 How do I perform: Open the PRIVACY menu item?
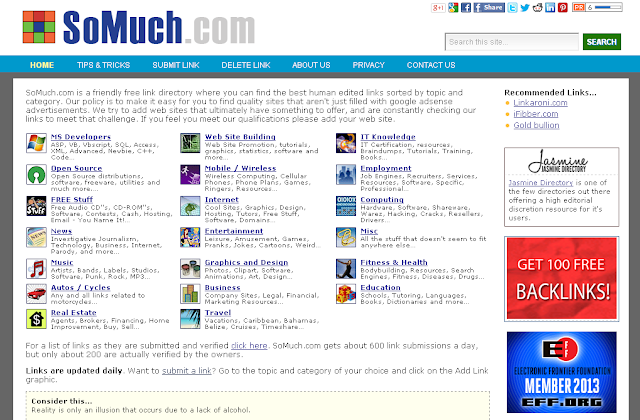pyautogui.click(x=369, y=65)
